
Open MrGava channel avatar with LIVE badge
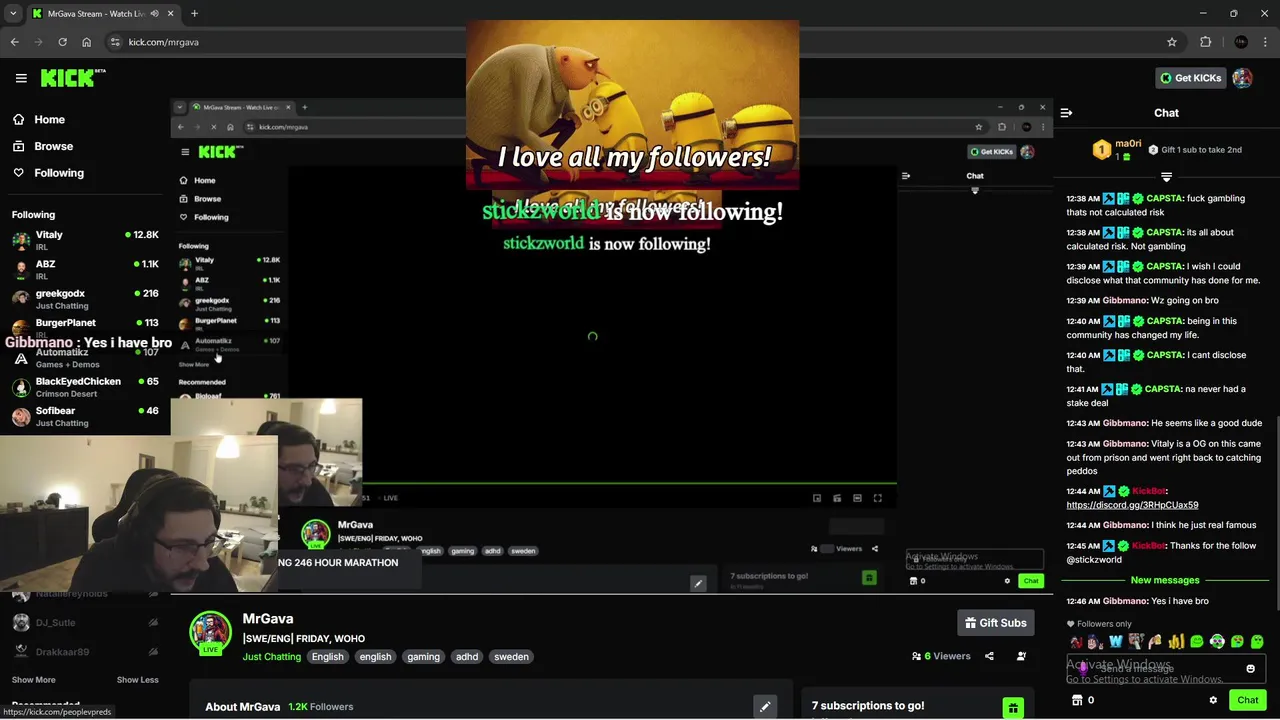[x=210, y=633]
